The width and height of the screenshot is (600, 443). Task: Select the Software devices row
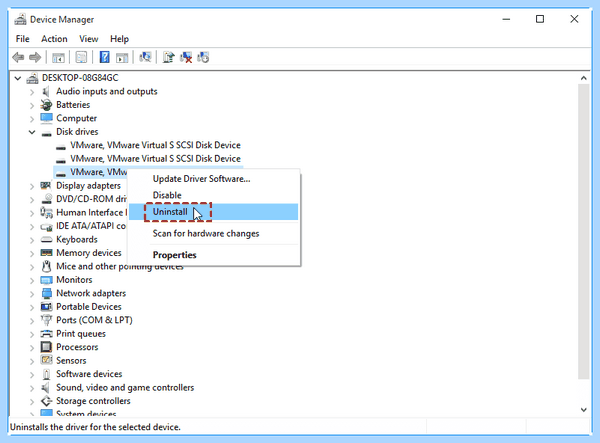coord(89,374)
